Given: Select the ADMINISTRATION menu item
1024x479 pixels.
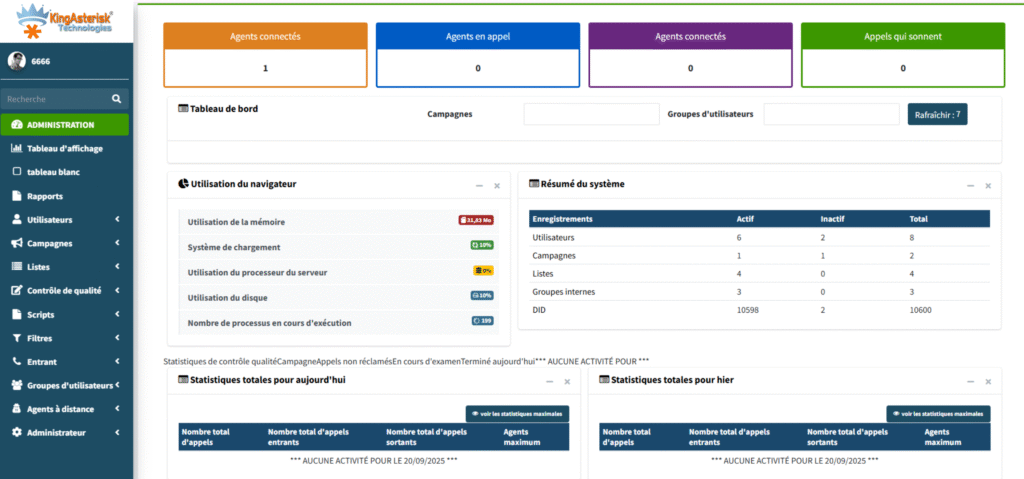Looking at the screenshot, I should (x=64, y=125).
